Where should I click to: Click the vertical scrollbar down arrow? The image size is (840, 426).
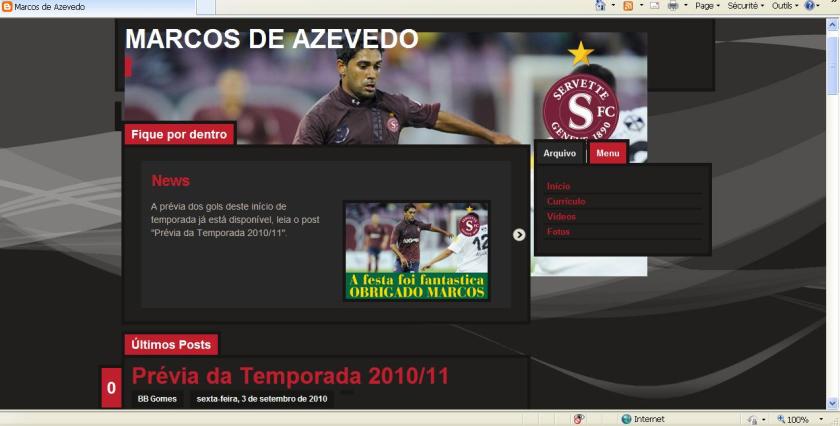833,404
